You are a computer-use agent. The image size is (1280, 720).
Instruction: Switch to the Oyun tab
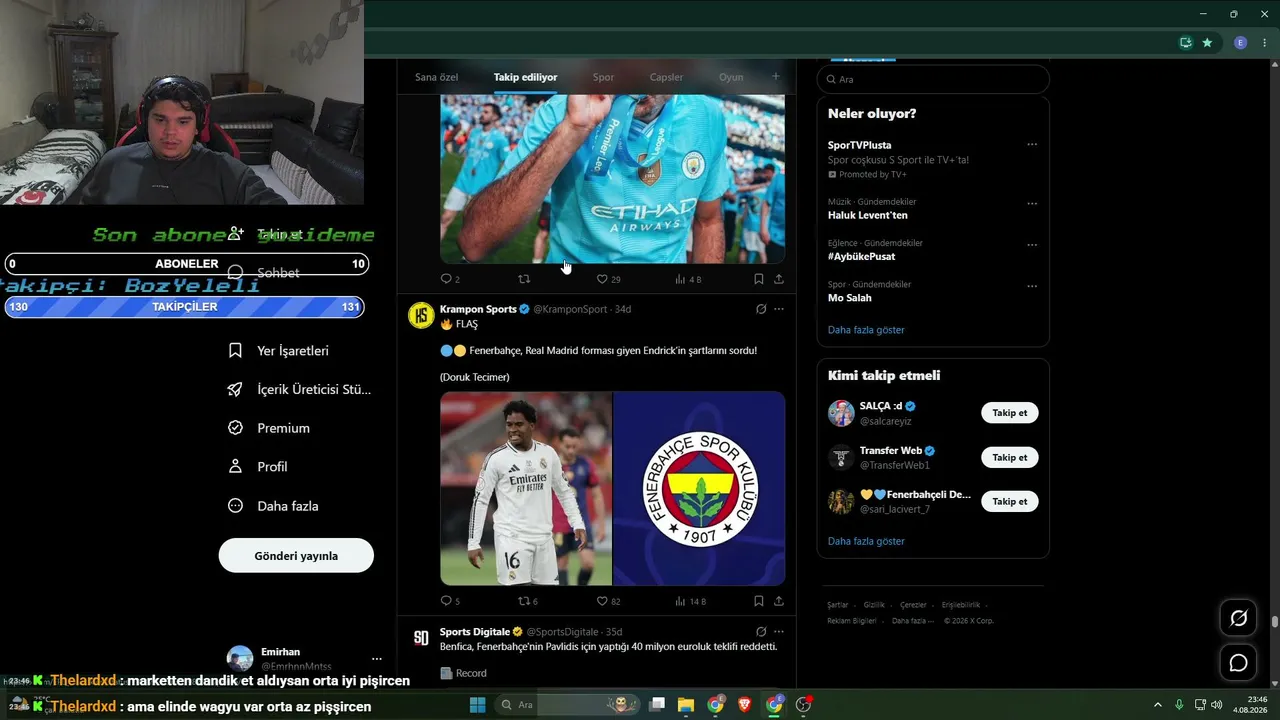tap(731, 77)
